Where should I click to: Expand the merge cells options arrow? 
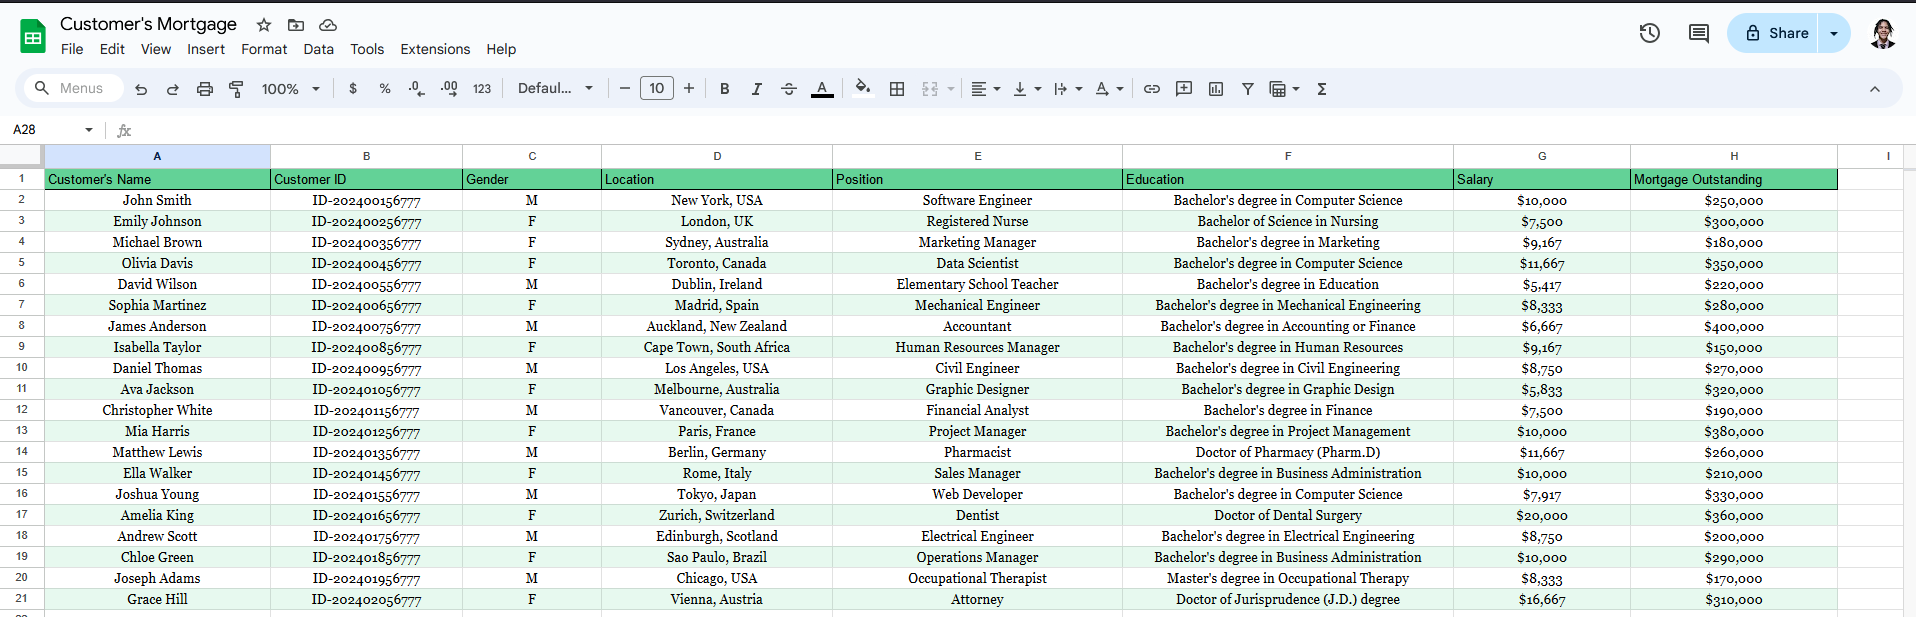pos(951,89)
